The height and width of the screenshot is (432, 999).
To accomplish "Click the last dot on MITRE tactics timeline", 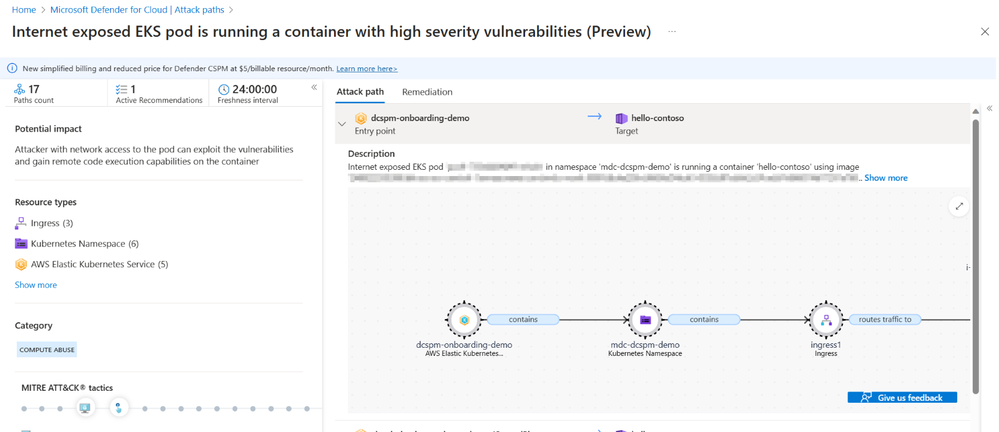I will pyautogui.click(x=306, y=408).
